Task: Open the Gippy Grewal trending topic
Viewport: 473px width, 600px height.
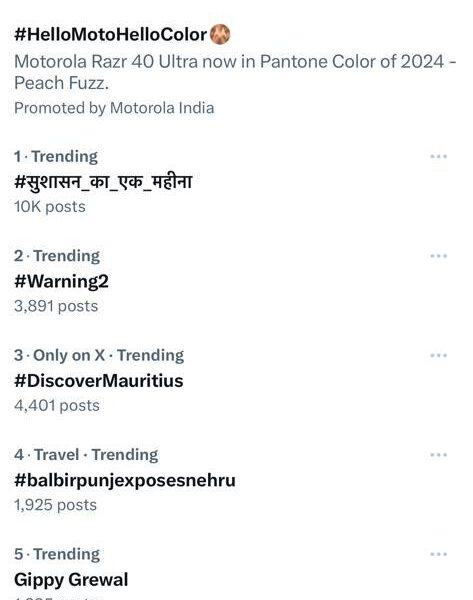Action: point(71,580)
